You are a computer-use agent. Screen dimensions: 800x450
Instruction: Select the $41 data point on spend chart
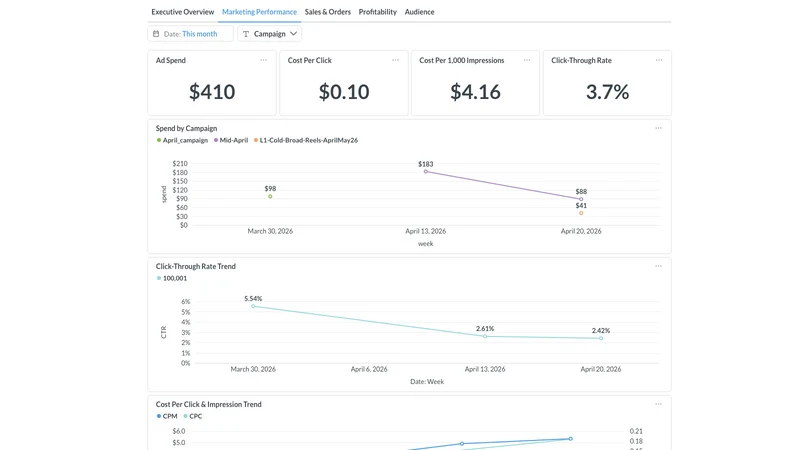click(581, 213)
